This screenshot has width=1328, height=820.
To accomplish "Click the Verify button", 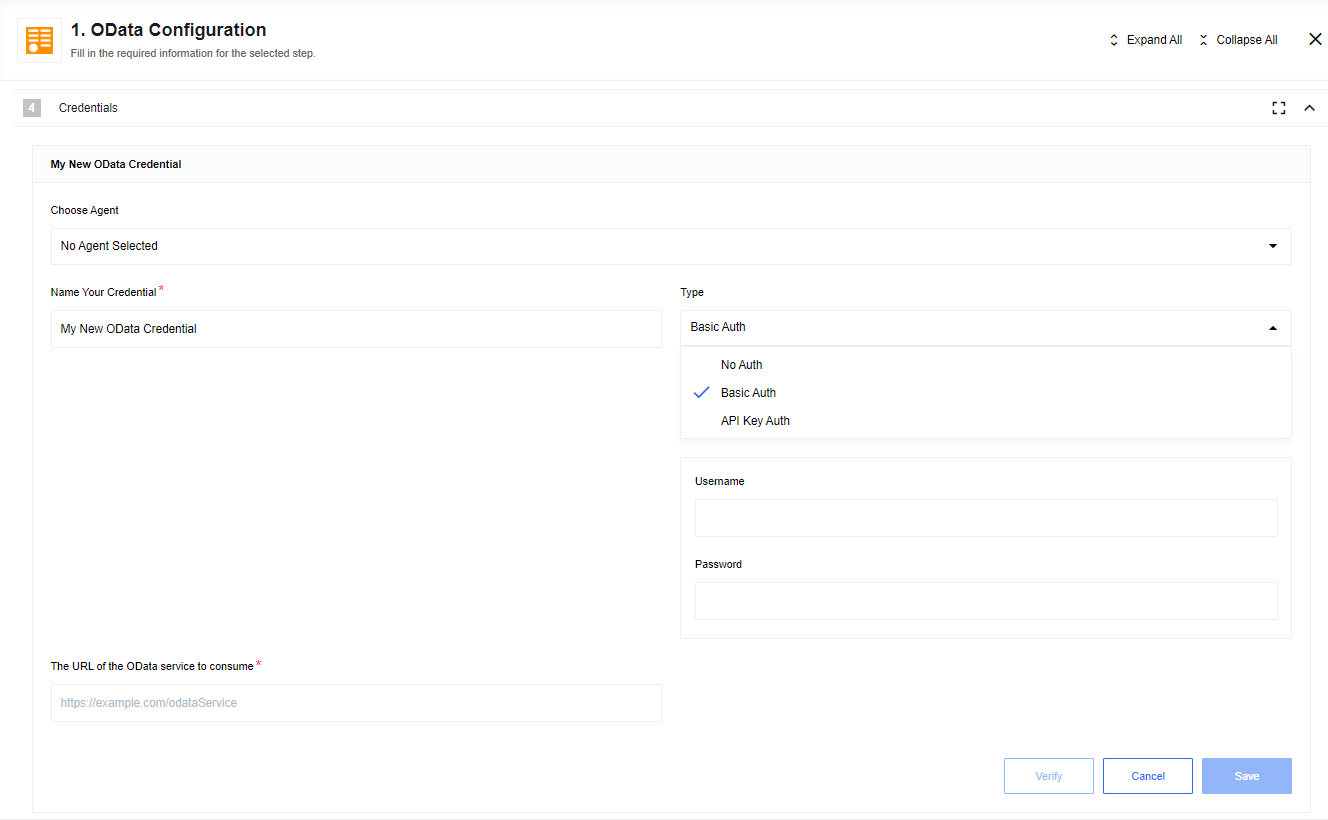I will (x=1048, y=775).
